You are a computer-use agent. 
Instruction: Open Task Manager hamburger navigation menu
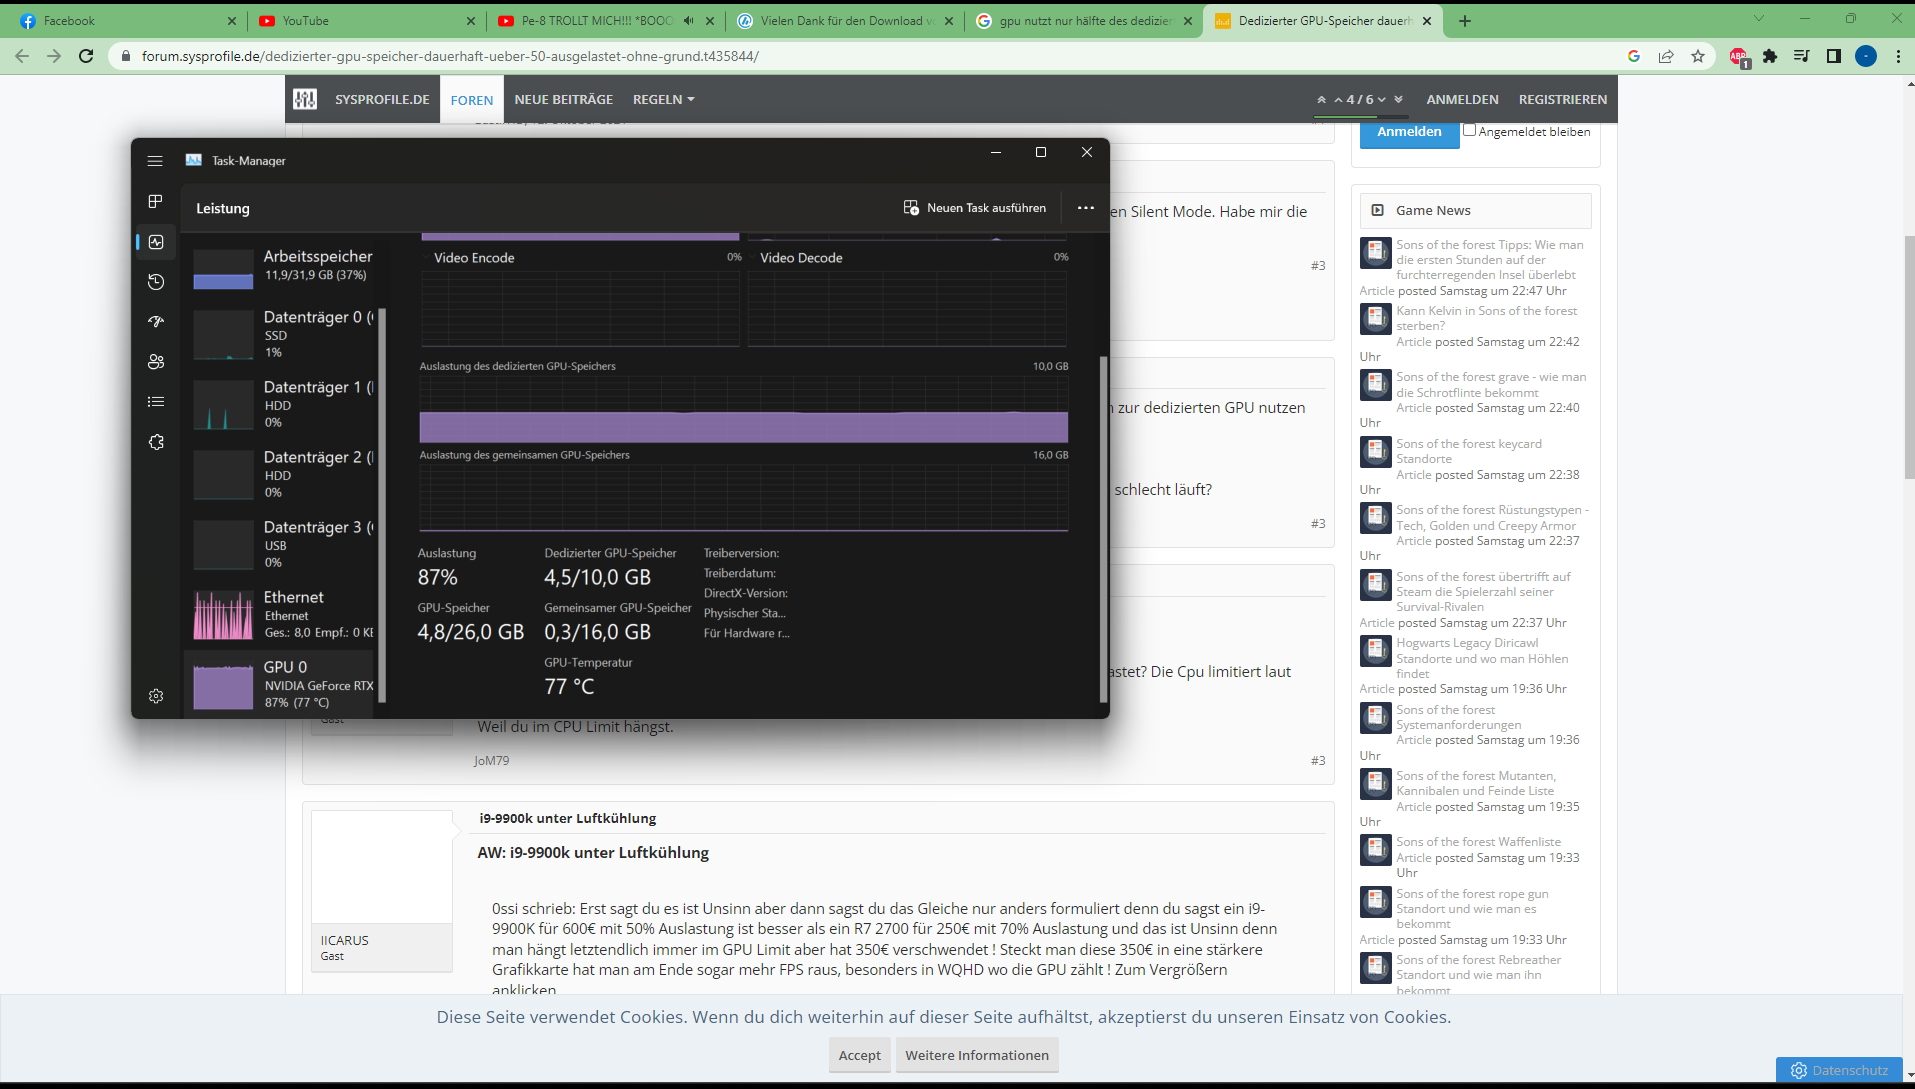pos(155,161)
